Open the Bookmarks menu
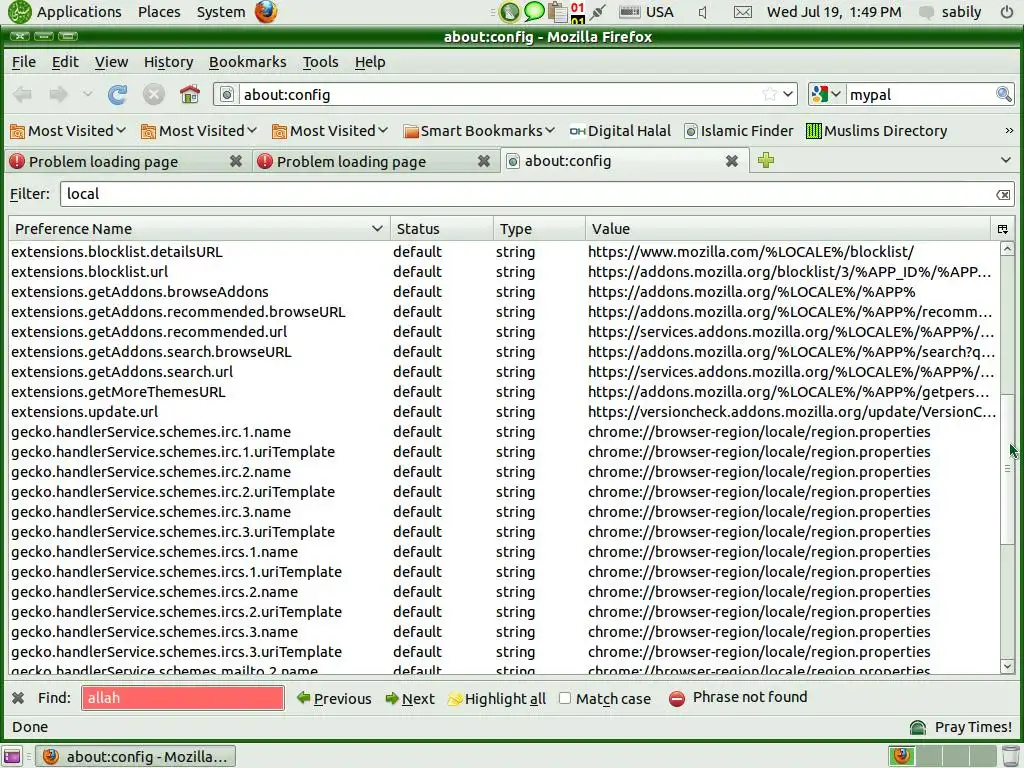This screenshot has height=768, width=1024. click(x=248, y=62)
